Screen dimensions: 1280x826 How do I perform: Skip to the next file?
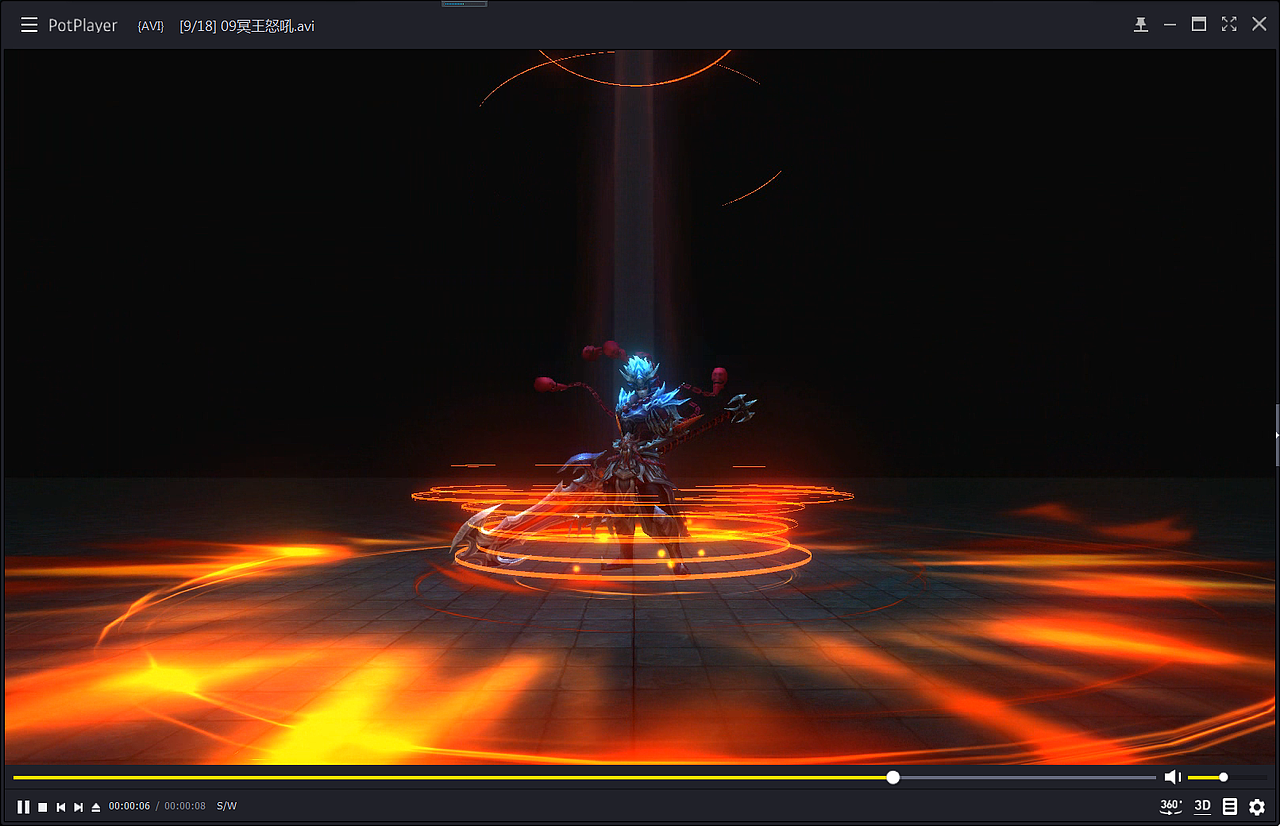[78, 807]
